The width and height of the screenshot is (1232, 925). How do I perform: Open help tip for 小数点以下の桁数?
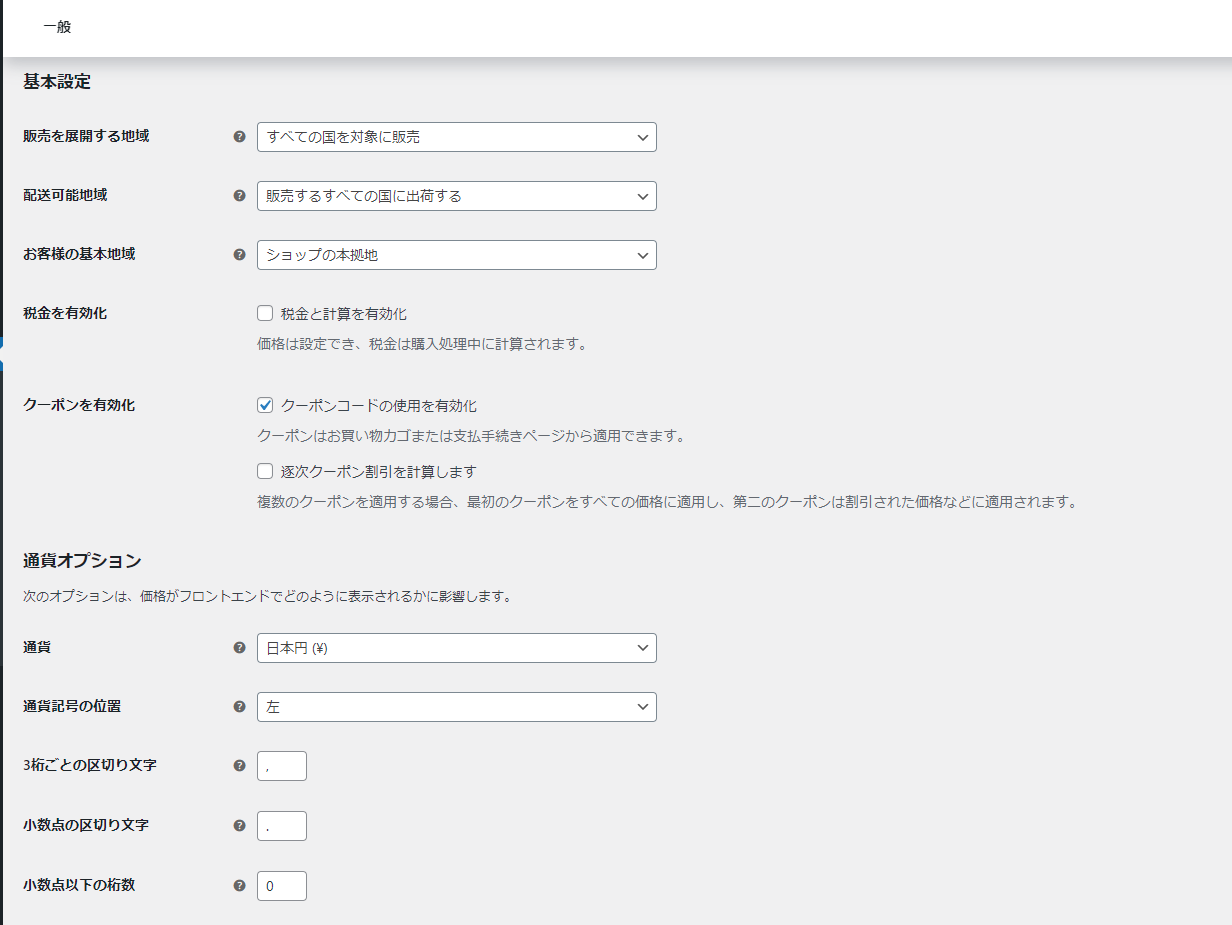point(239,886)
